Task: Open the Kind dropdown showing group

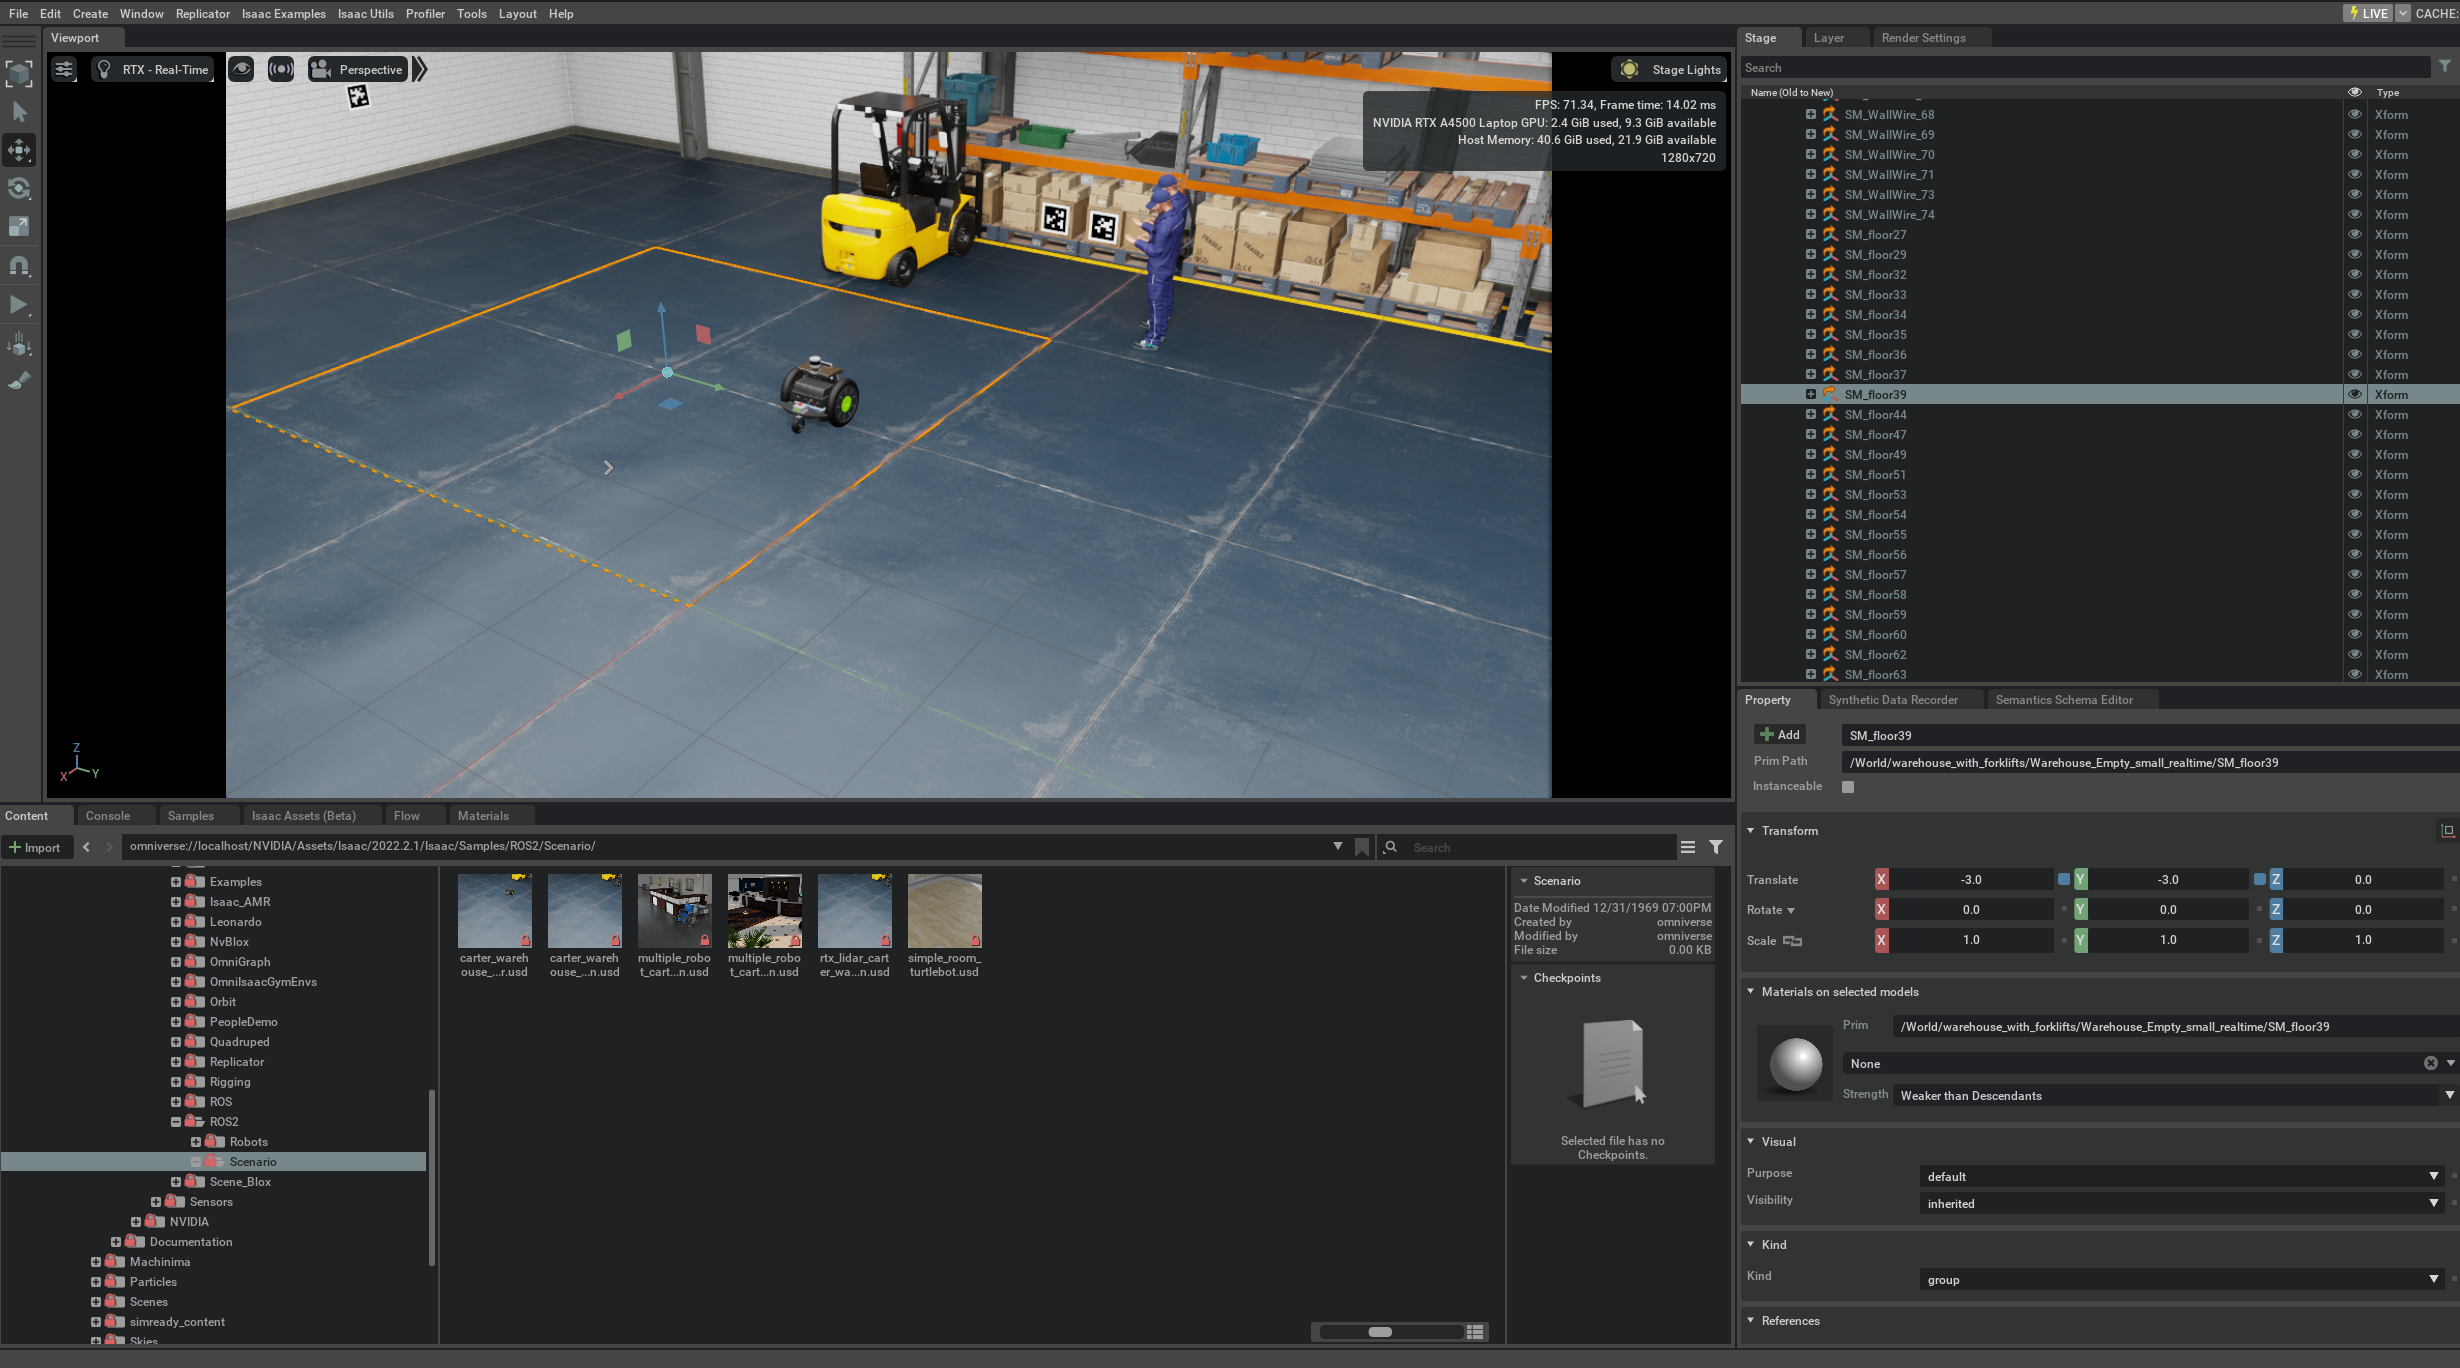Action: tap(2180, 1280)
